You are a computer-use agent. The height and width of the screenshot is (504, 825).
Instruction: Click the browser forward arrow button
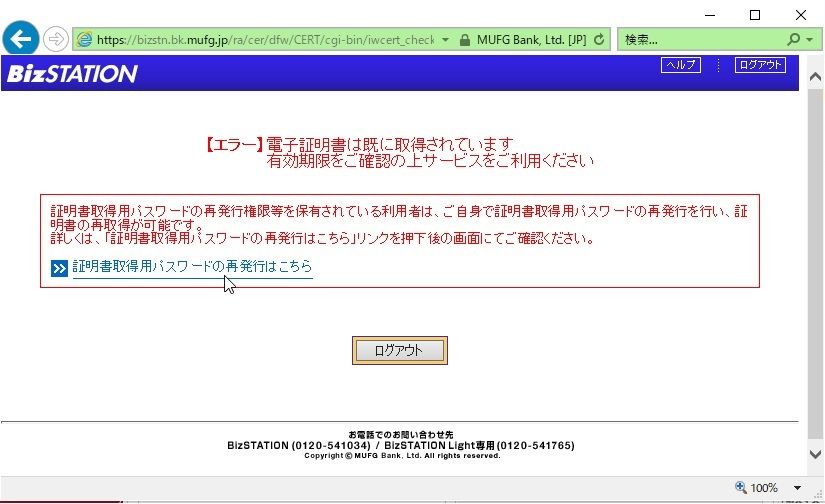(x=56, y=39)
